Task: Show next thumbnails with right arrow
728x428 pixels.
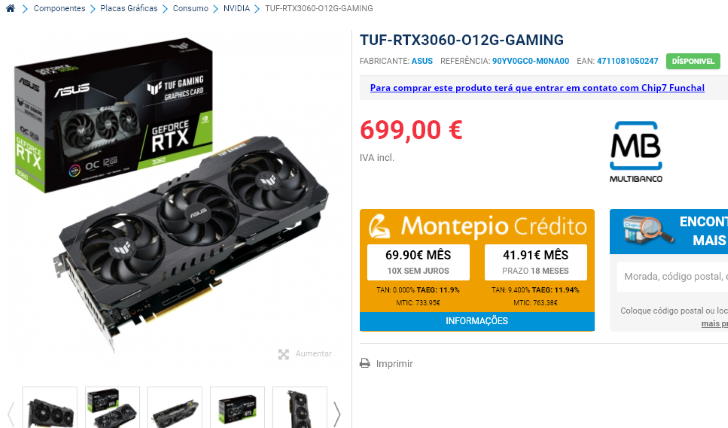Action: (337, 413)
